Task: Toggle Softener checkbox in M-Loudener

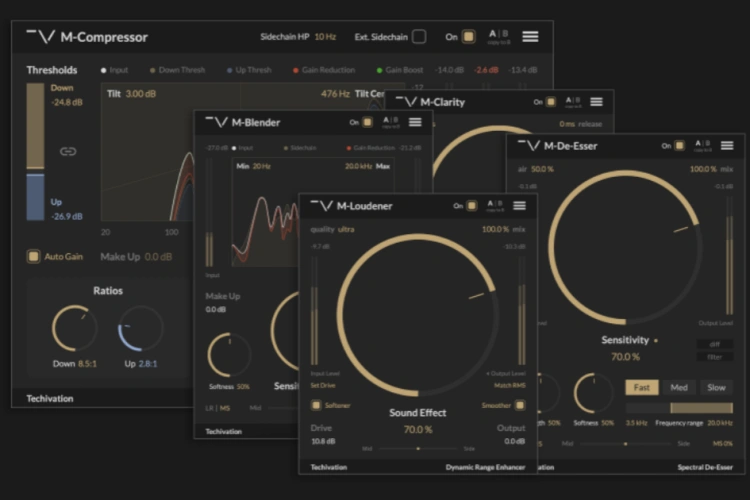Action: 316,405
